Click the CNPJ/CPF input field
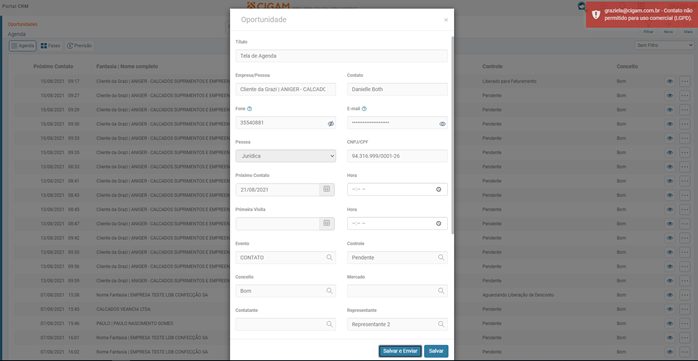Viewport: 698px width, 361px height. 397,156
